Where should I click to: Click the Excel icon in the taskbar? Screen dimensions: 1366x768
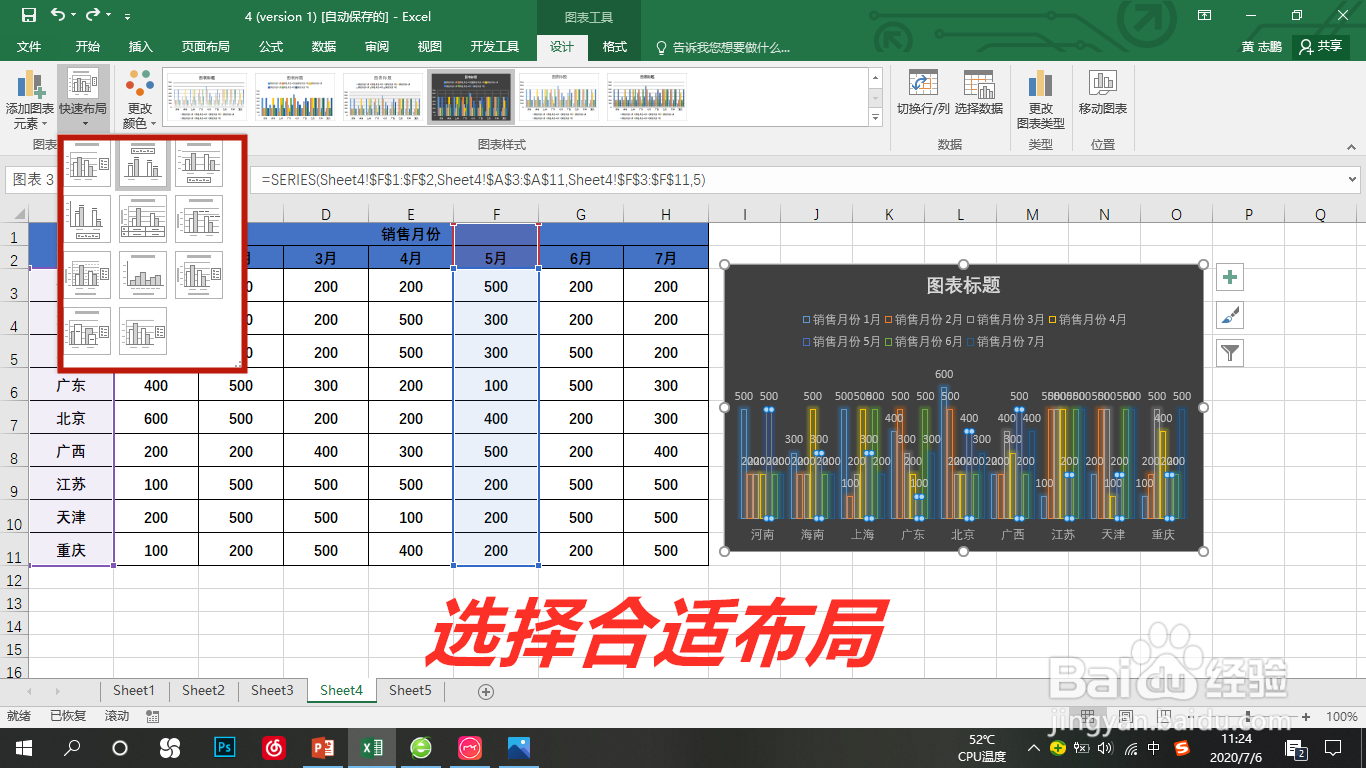(372, 747)
